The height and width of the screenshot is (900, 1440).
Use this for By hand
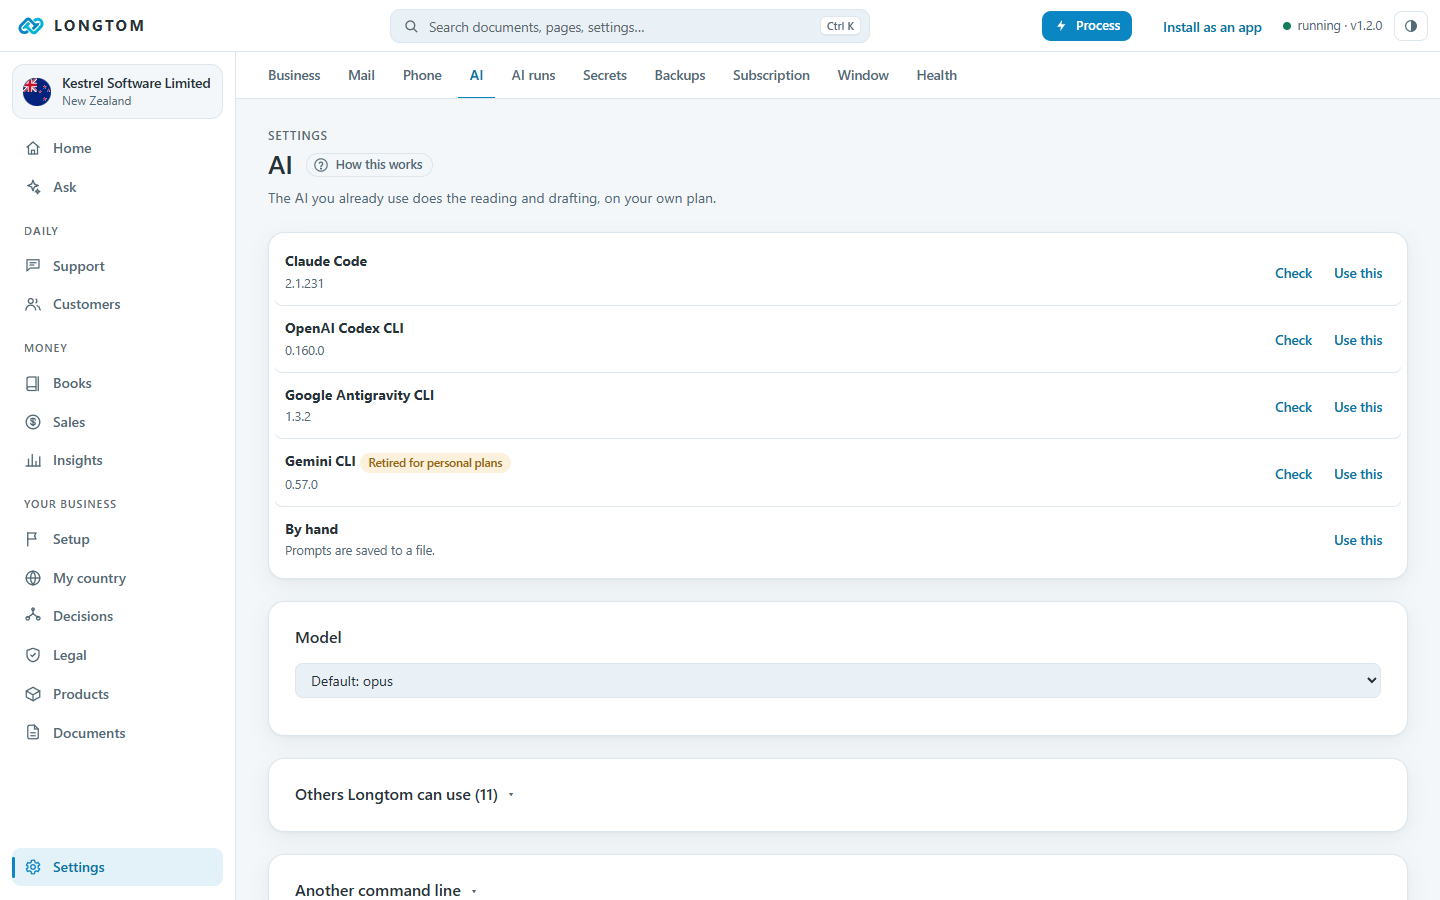click(1358, 540)
